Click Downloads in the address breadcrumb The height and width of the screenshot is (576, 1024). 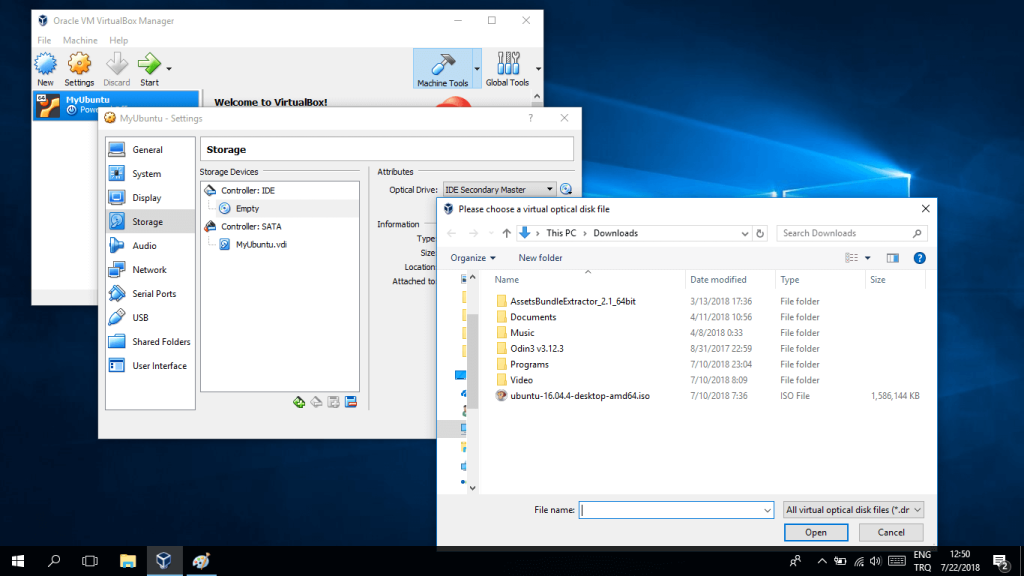[x=615, y=233]
